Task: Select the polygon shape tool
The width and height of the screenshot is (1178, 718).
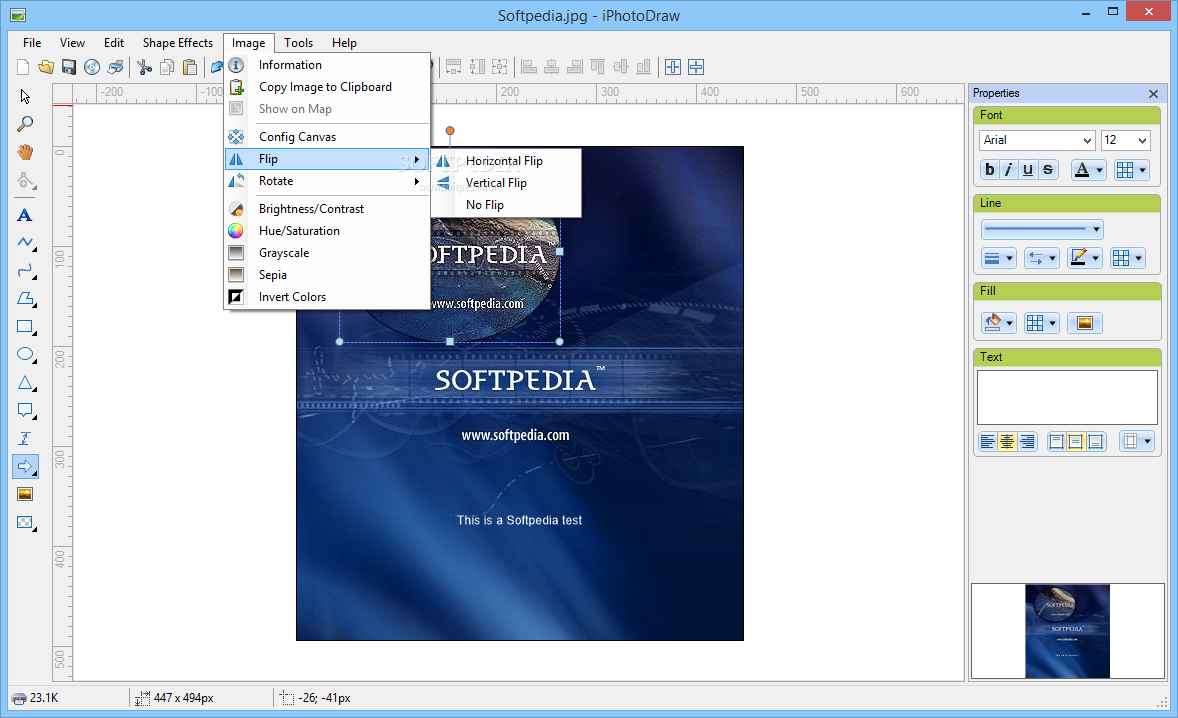Action: pos(26,299)
